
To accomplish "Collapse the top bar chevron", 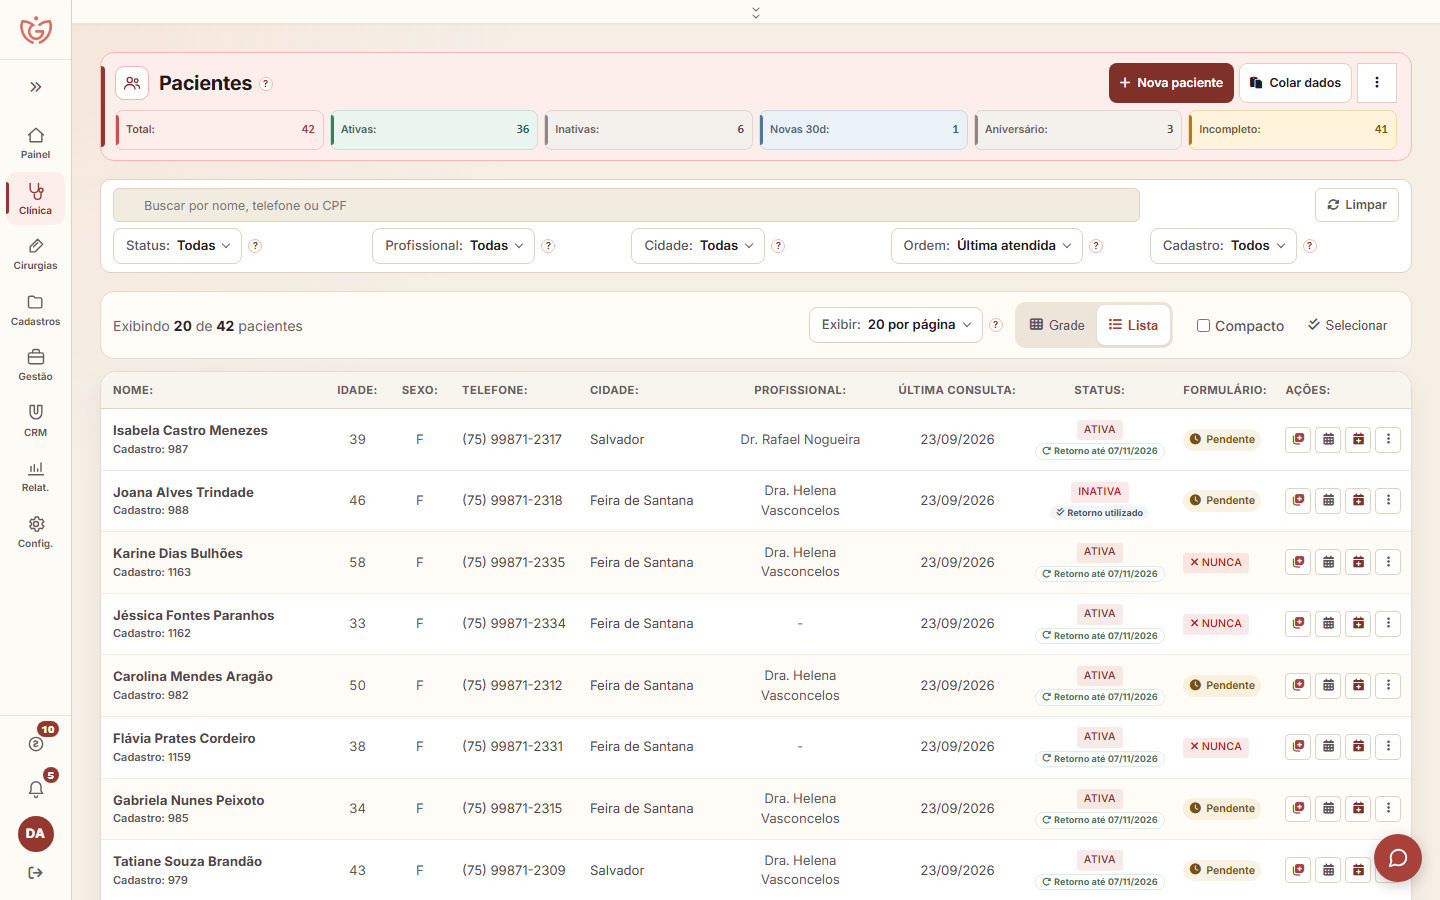I will click(x=756, y=12).
